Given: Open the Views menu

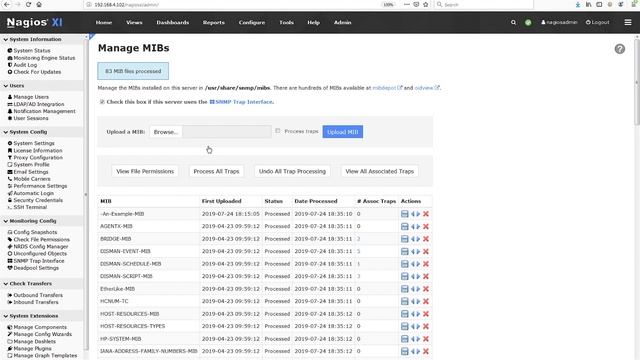Looking at the screenshot, I should click(134, 22).
